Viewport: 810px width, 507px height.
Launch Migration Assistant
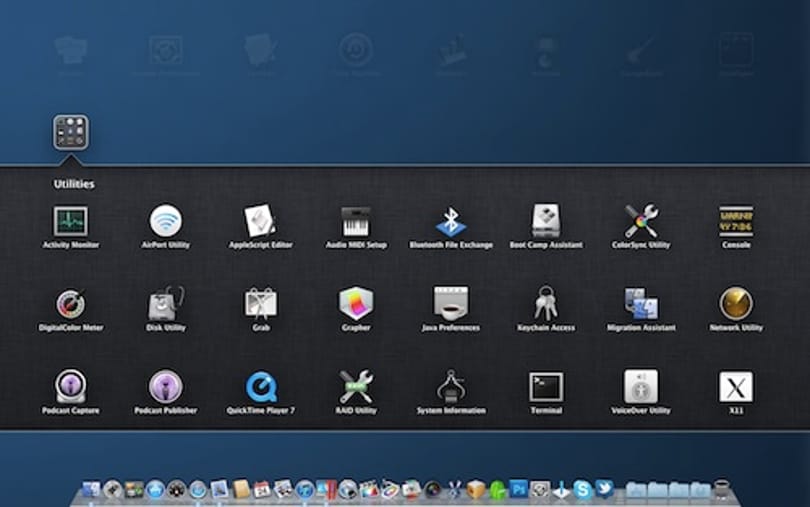tap(641, 304)
